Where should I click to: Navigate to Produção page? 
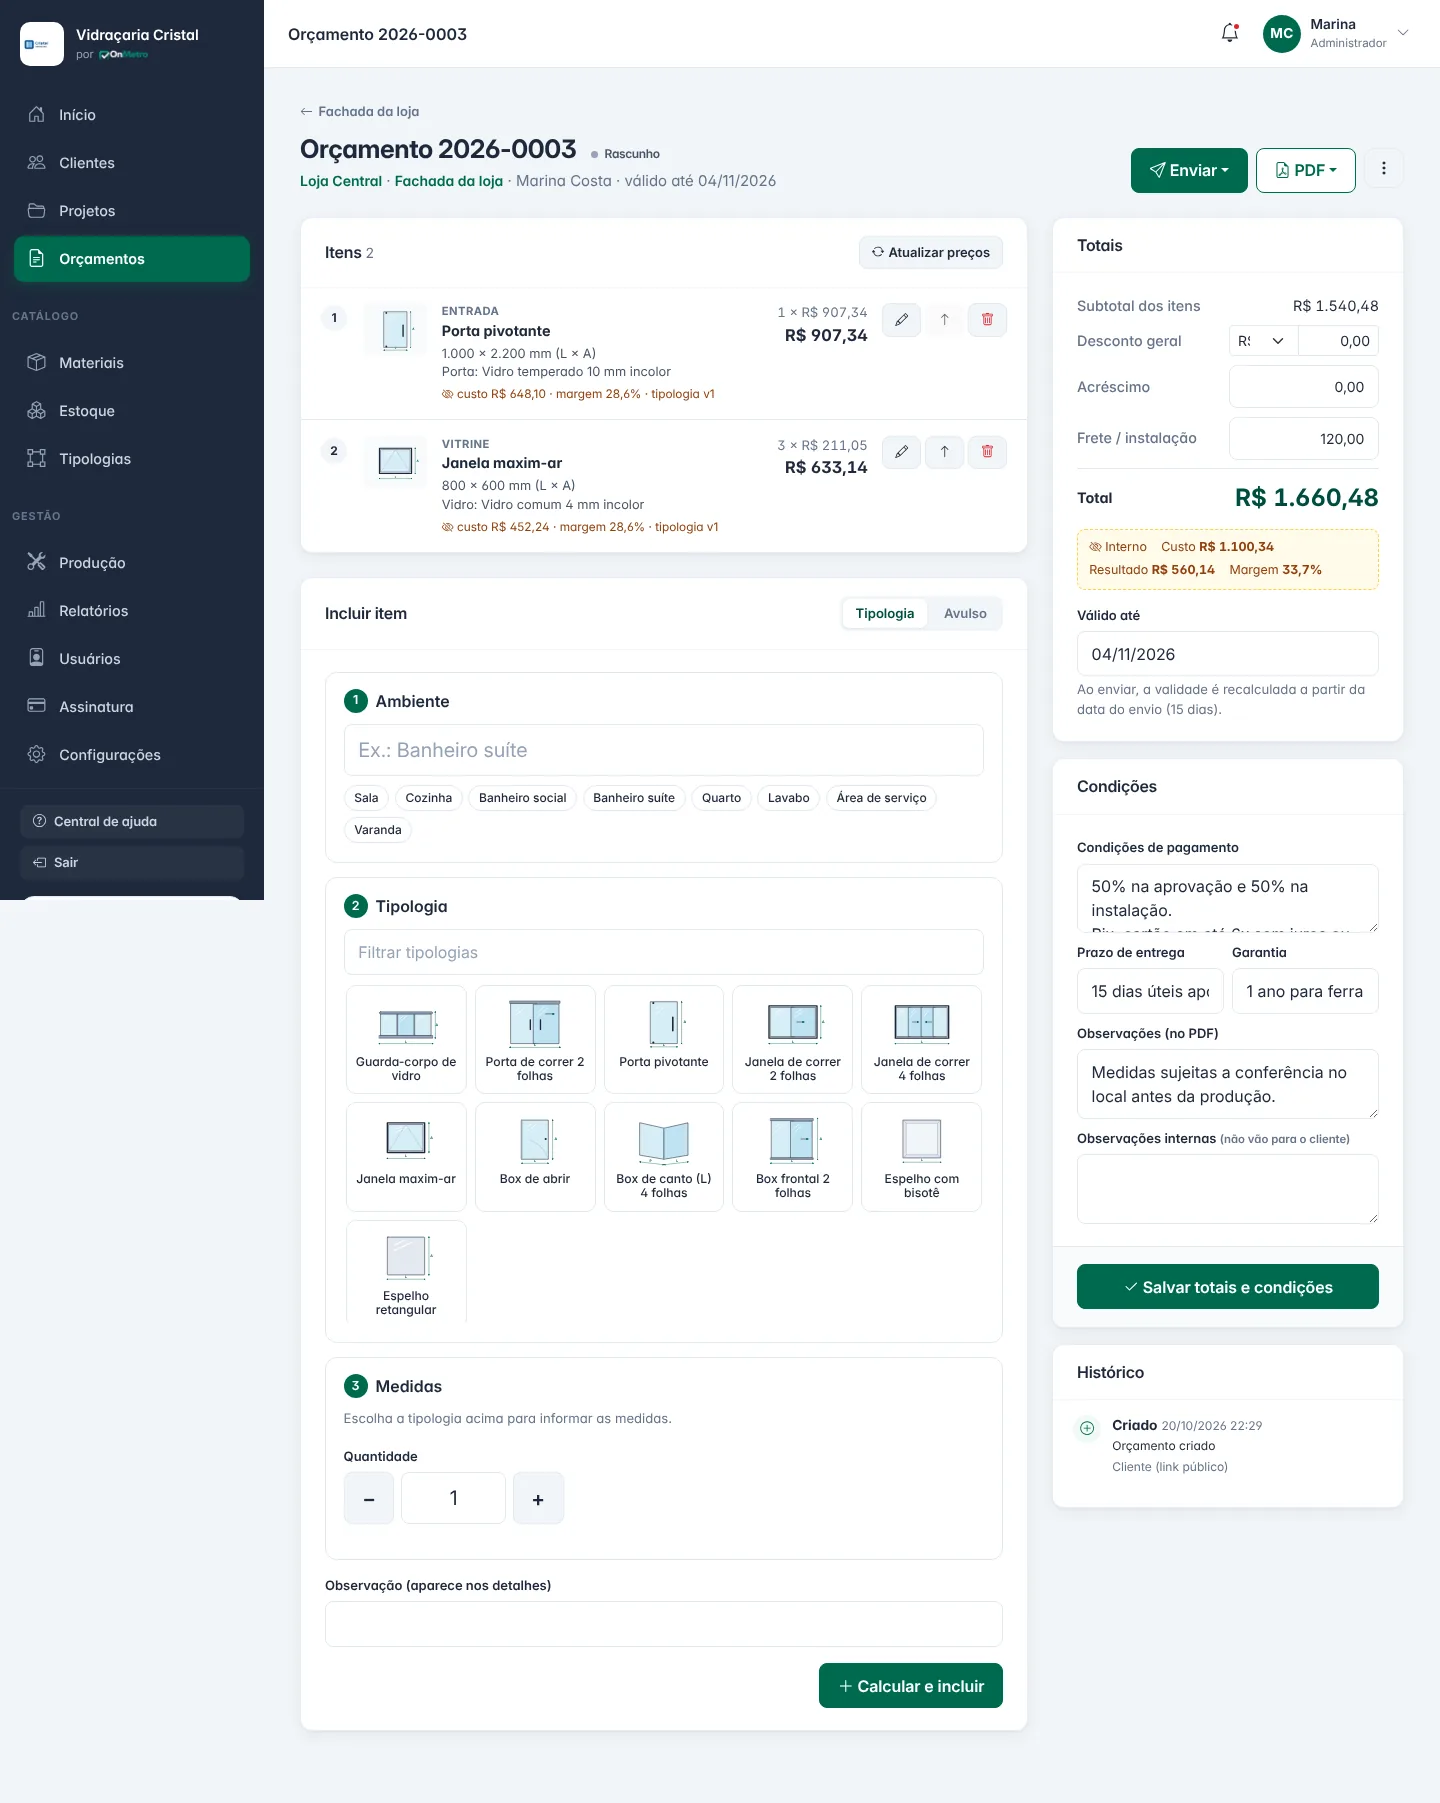(x=132, y=563)
